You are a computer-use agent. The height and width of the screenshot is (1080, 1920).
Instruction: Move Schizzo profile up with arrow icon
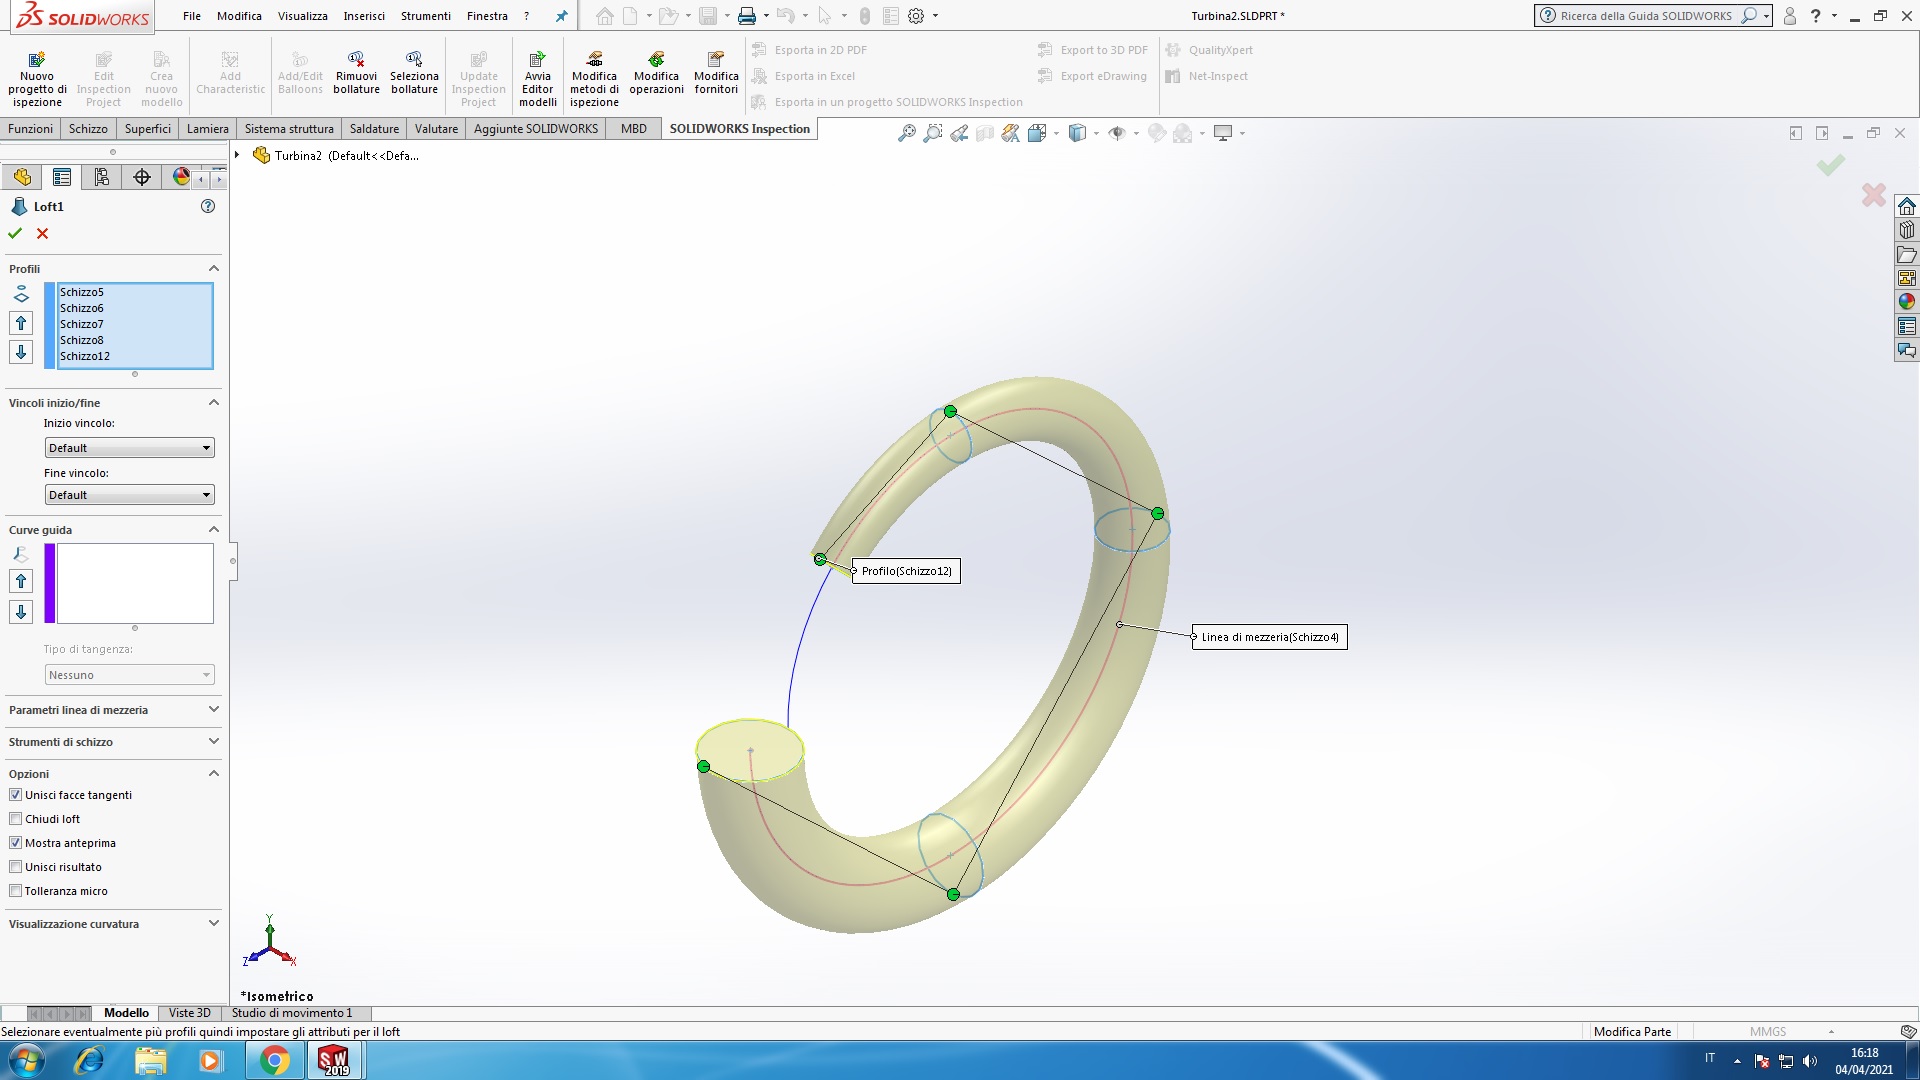click(x=20, y=323)
